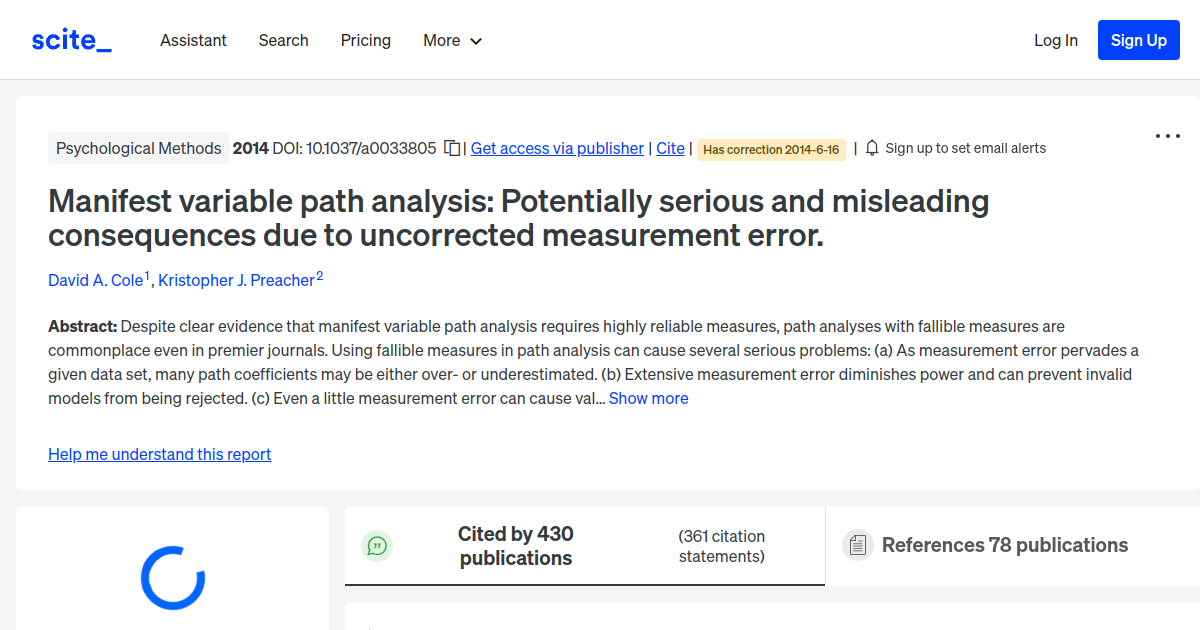Navigate to the Pricing page
Image resolution: width=1200 pixels, height=630 pixels.
(365, 40)
